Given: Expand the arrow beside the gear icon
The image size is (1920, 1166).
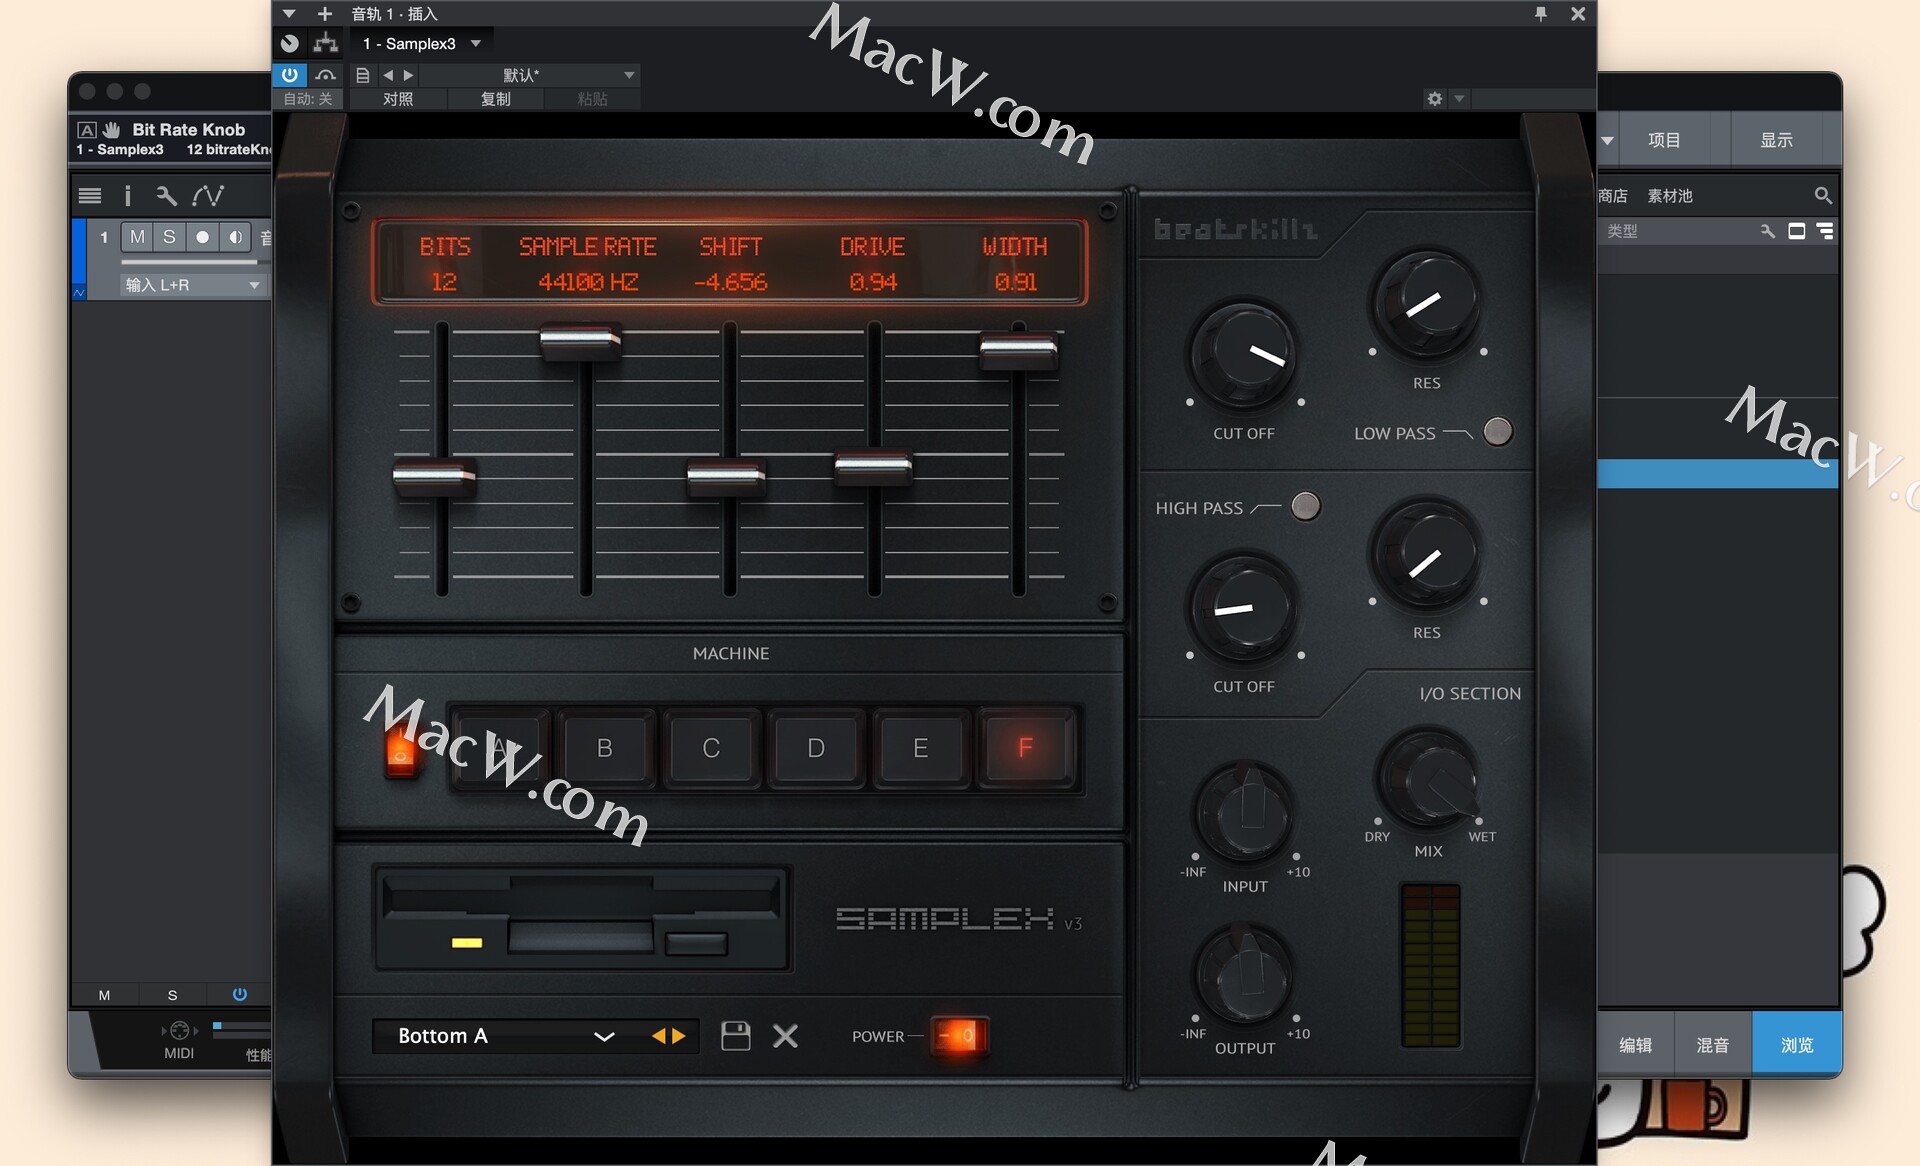Looking at the screenshot, I should tap(1459, 98).
